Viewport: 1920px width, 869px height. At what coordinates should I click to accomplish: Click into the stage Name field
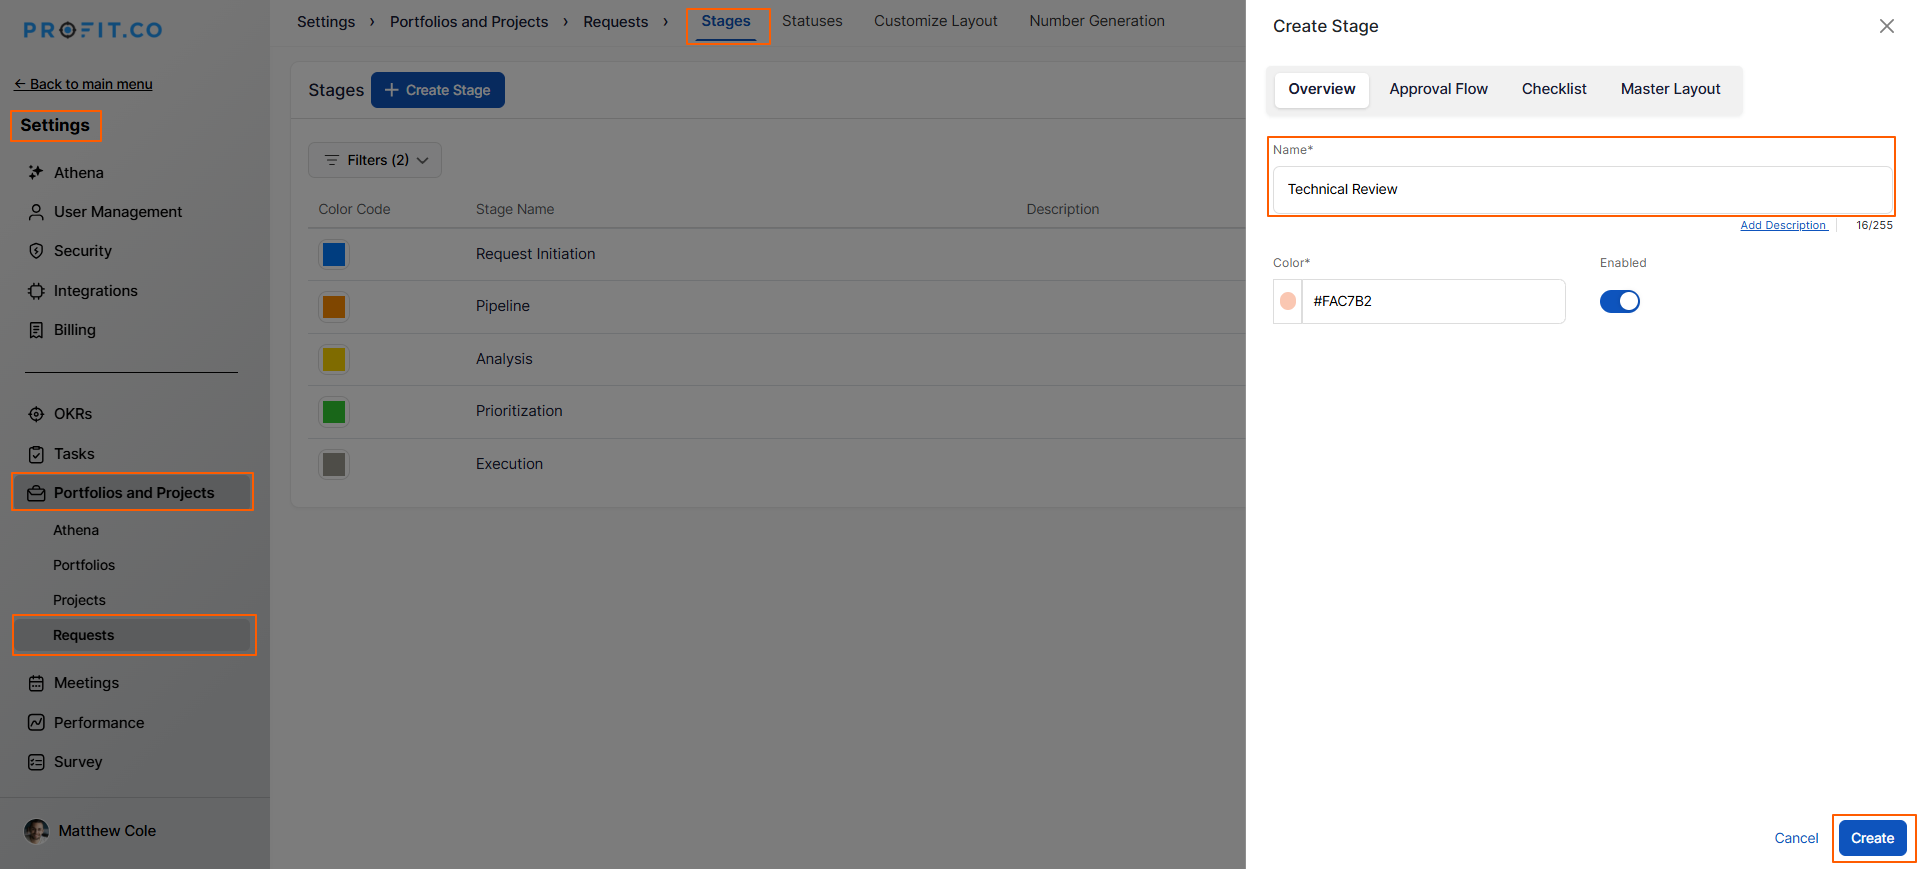[x=1580, y=189]
